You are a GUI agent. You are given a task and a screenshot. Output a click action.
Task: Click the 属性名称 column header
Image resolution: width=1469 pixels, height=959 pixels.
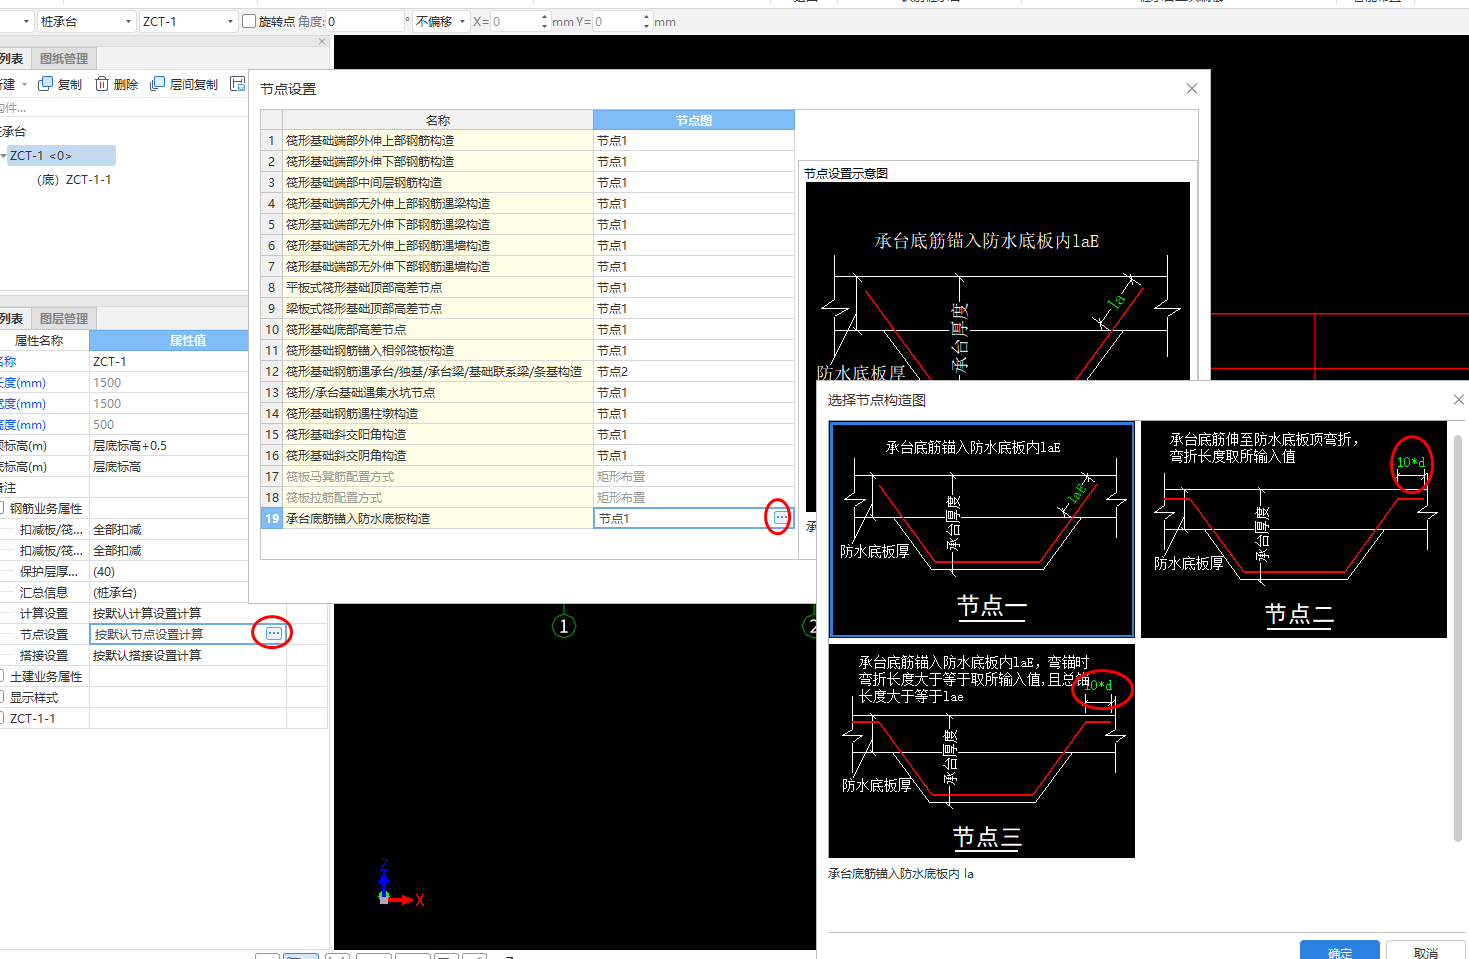39,340
